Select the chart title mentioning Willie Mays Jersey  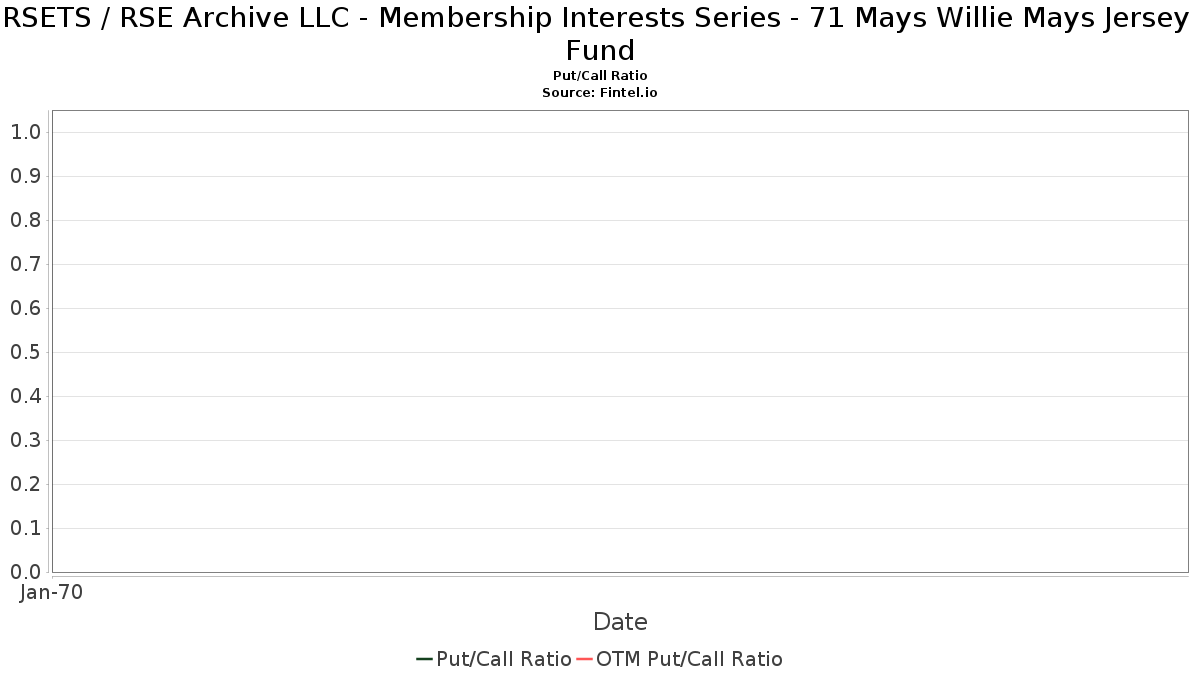[x=600, y=33]
